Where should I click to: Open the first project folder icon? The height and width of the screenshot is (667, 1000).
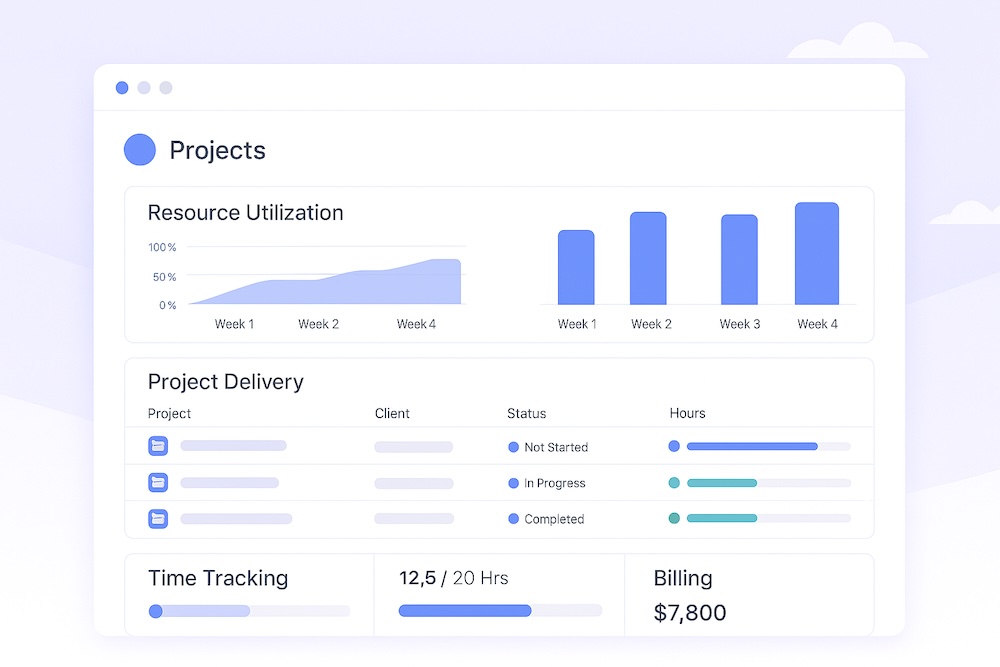tap(158, 446)
